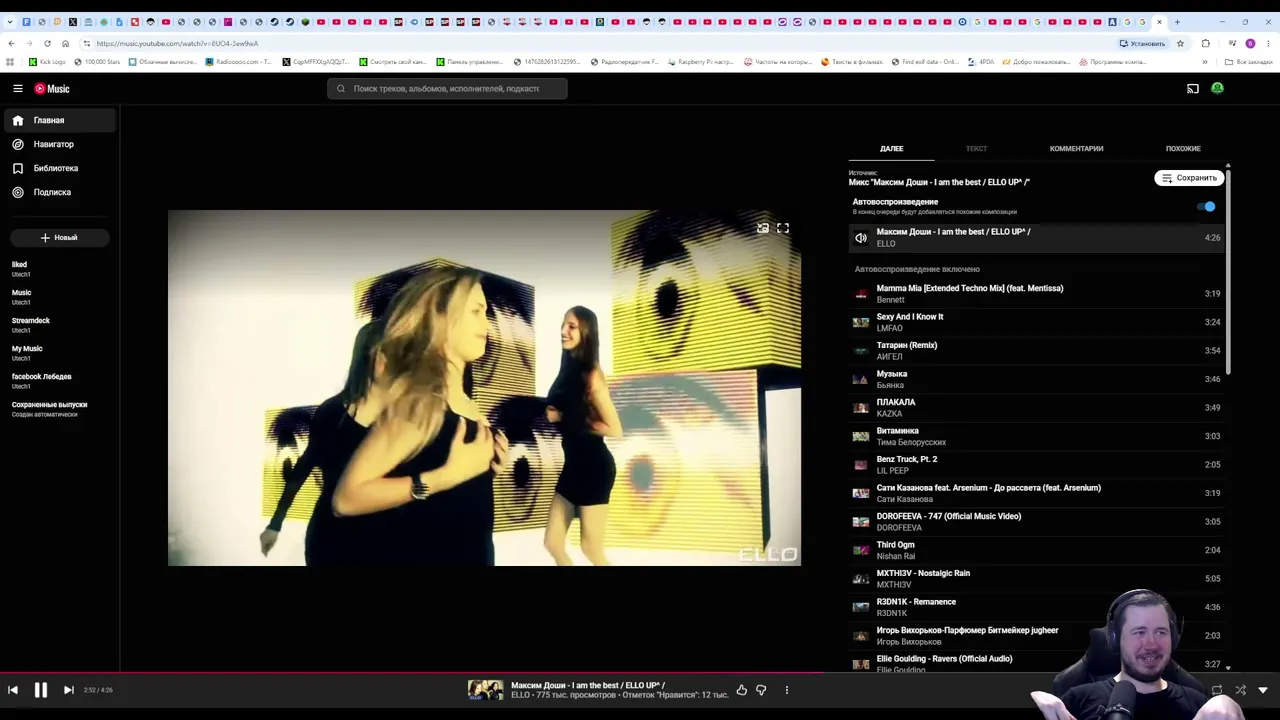Open the 'Kick Logo' bookmark

48,62
